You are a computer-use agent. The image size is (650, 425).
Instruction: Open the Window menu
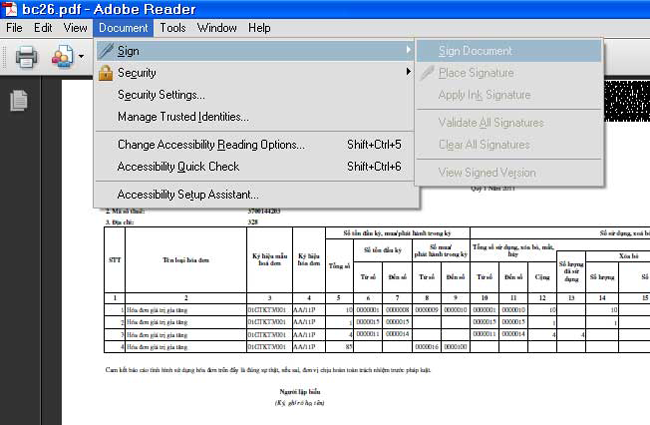coord(217,28)
